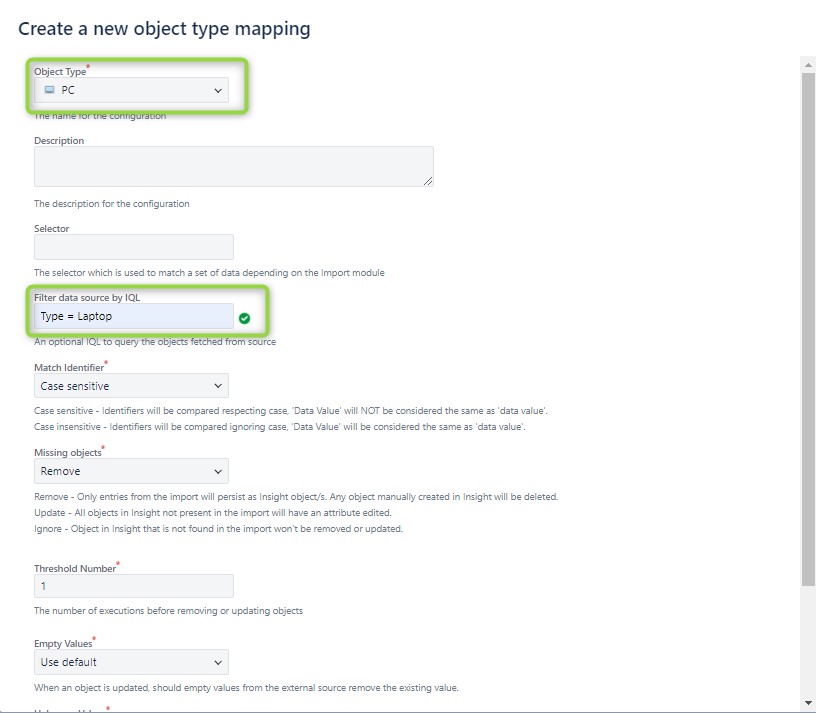Open the Object Type dropdown

(x=131, y=90)
